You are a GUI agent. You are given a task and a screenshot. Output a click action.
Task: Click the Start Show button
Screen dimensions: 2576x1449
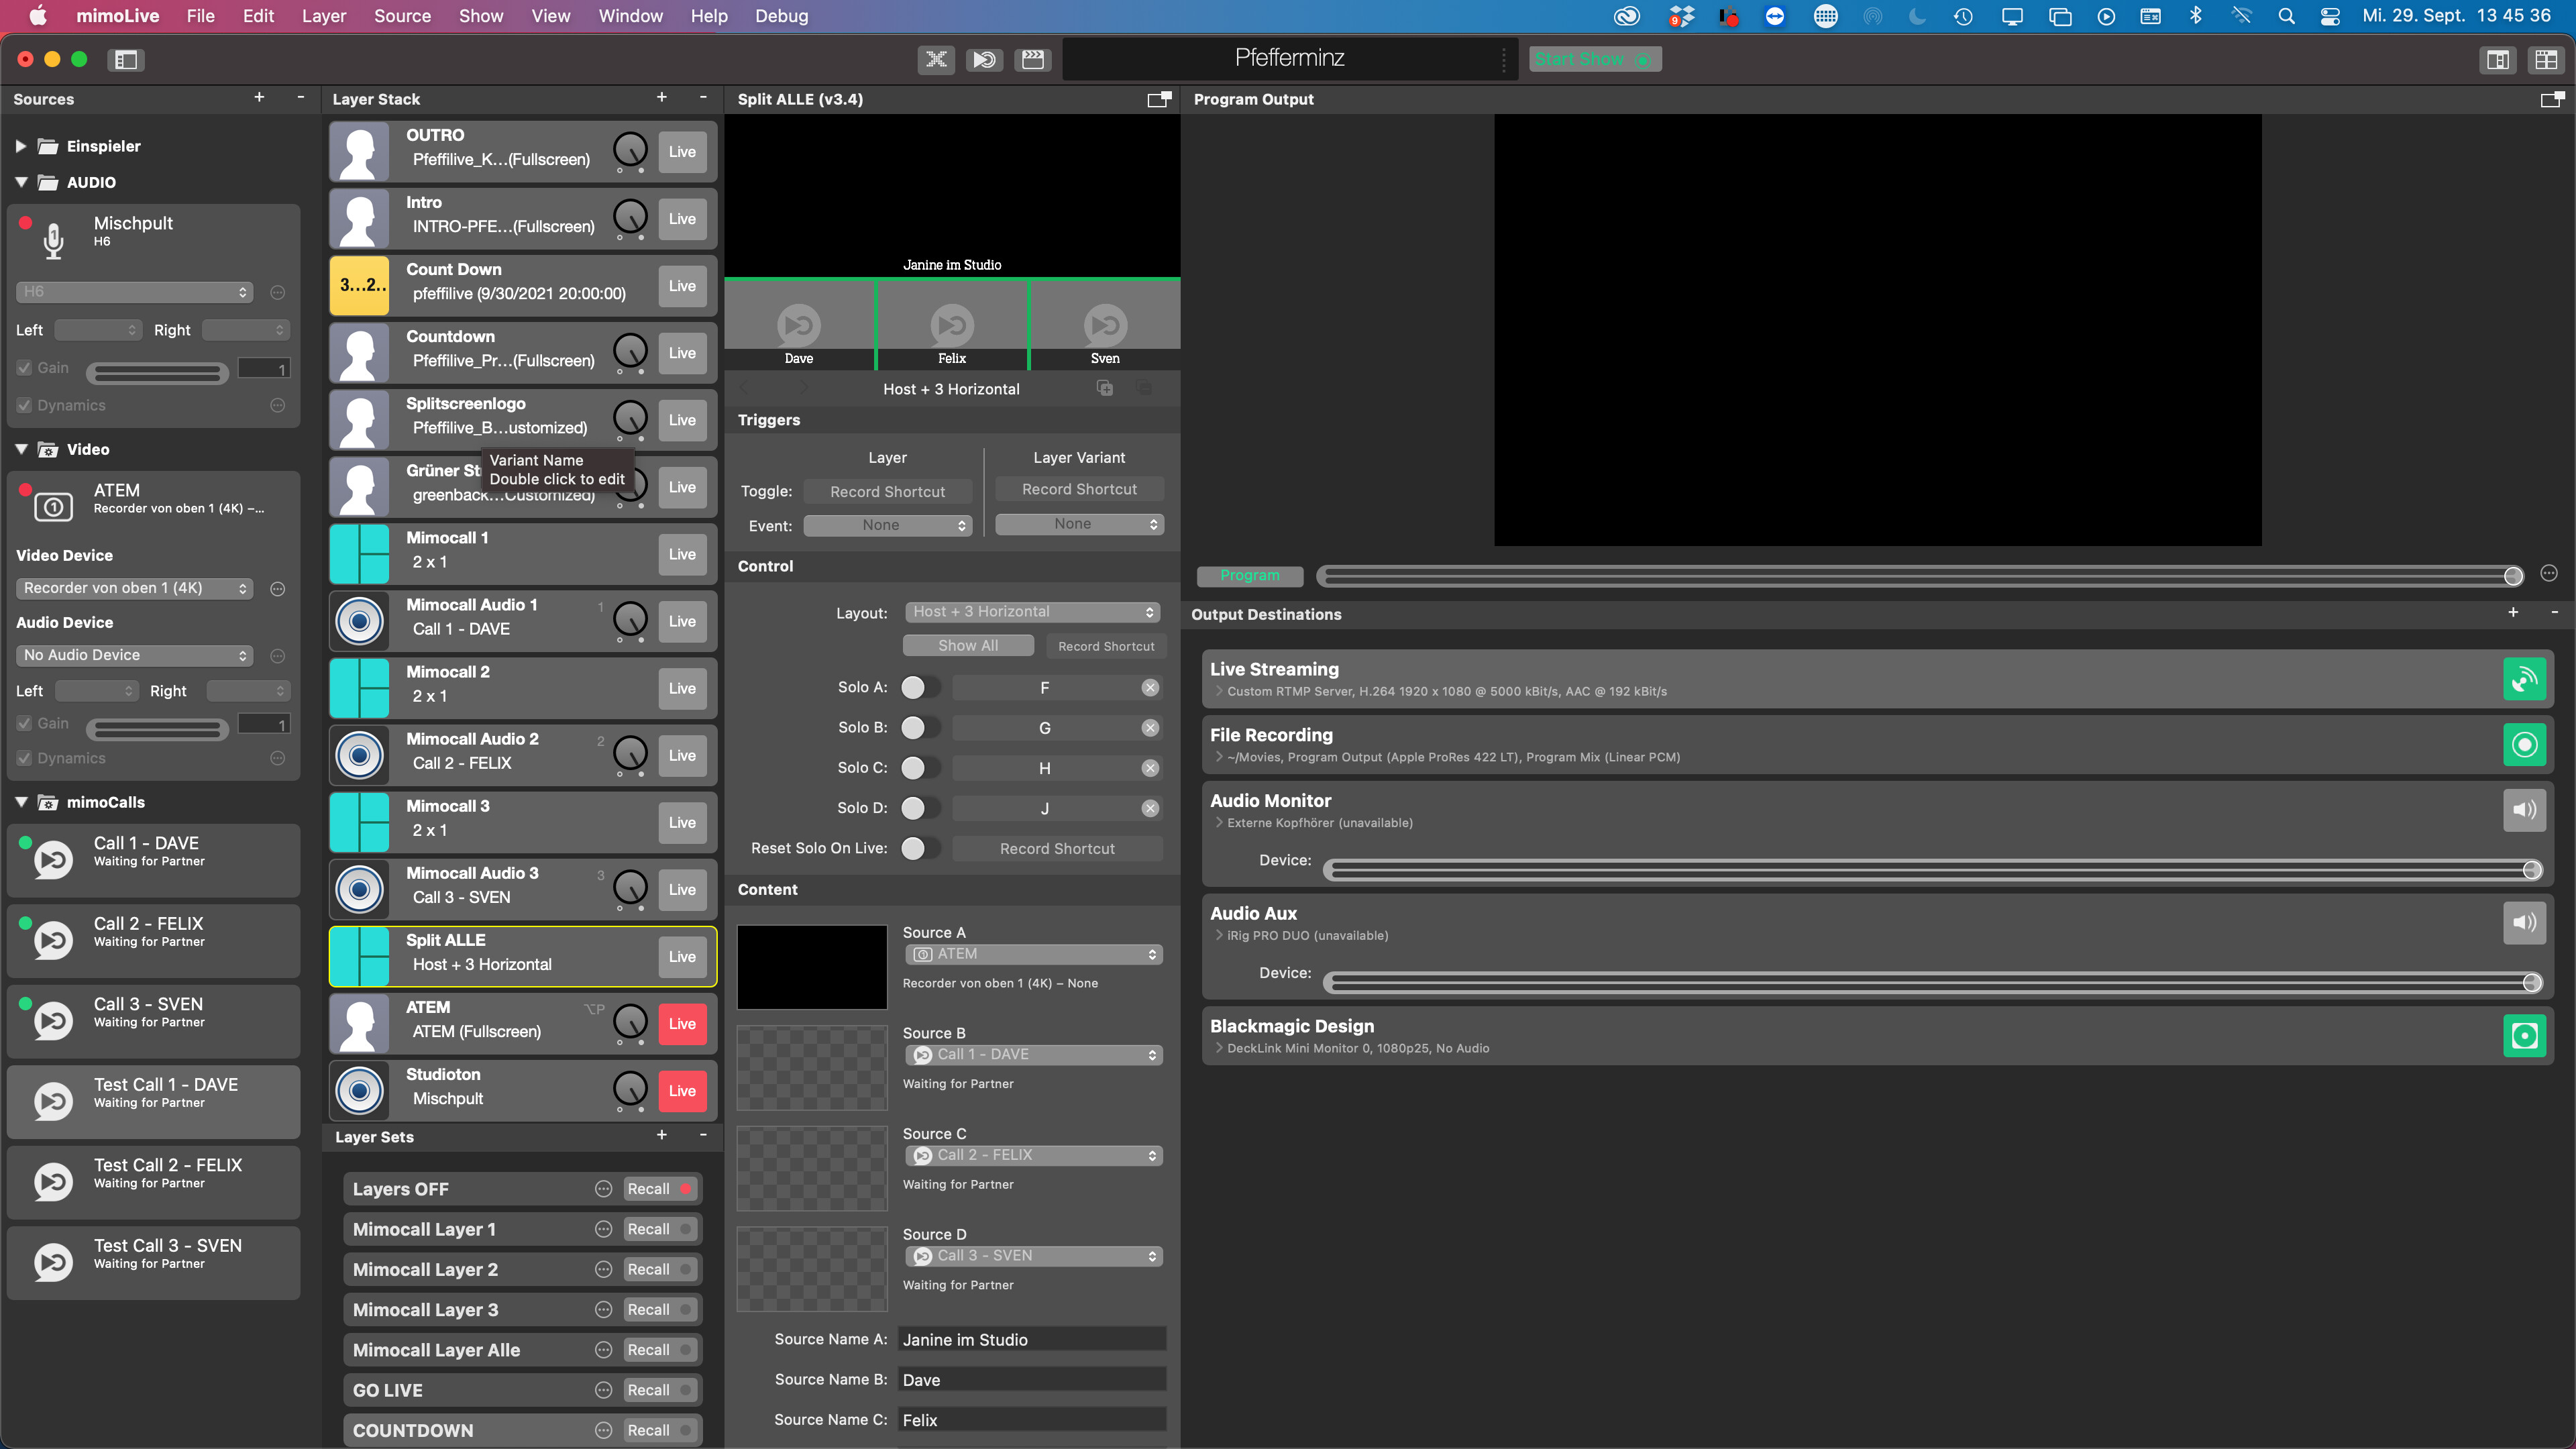pos(1594,59)
